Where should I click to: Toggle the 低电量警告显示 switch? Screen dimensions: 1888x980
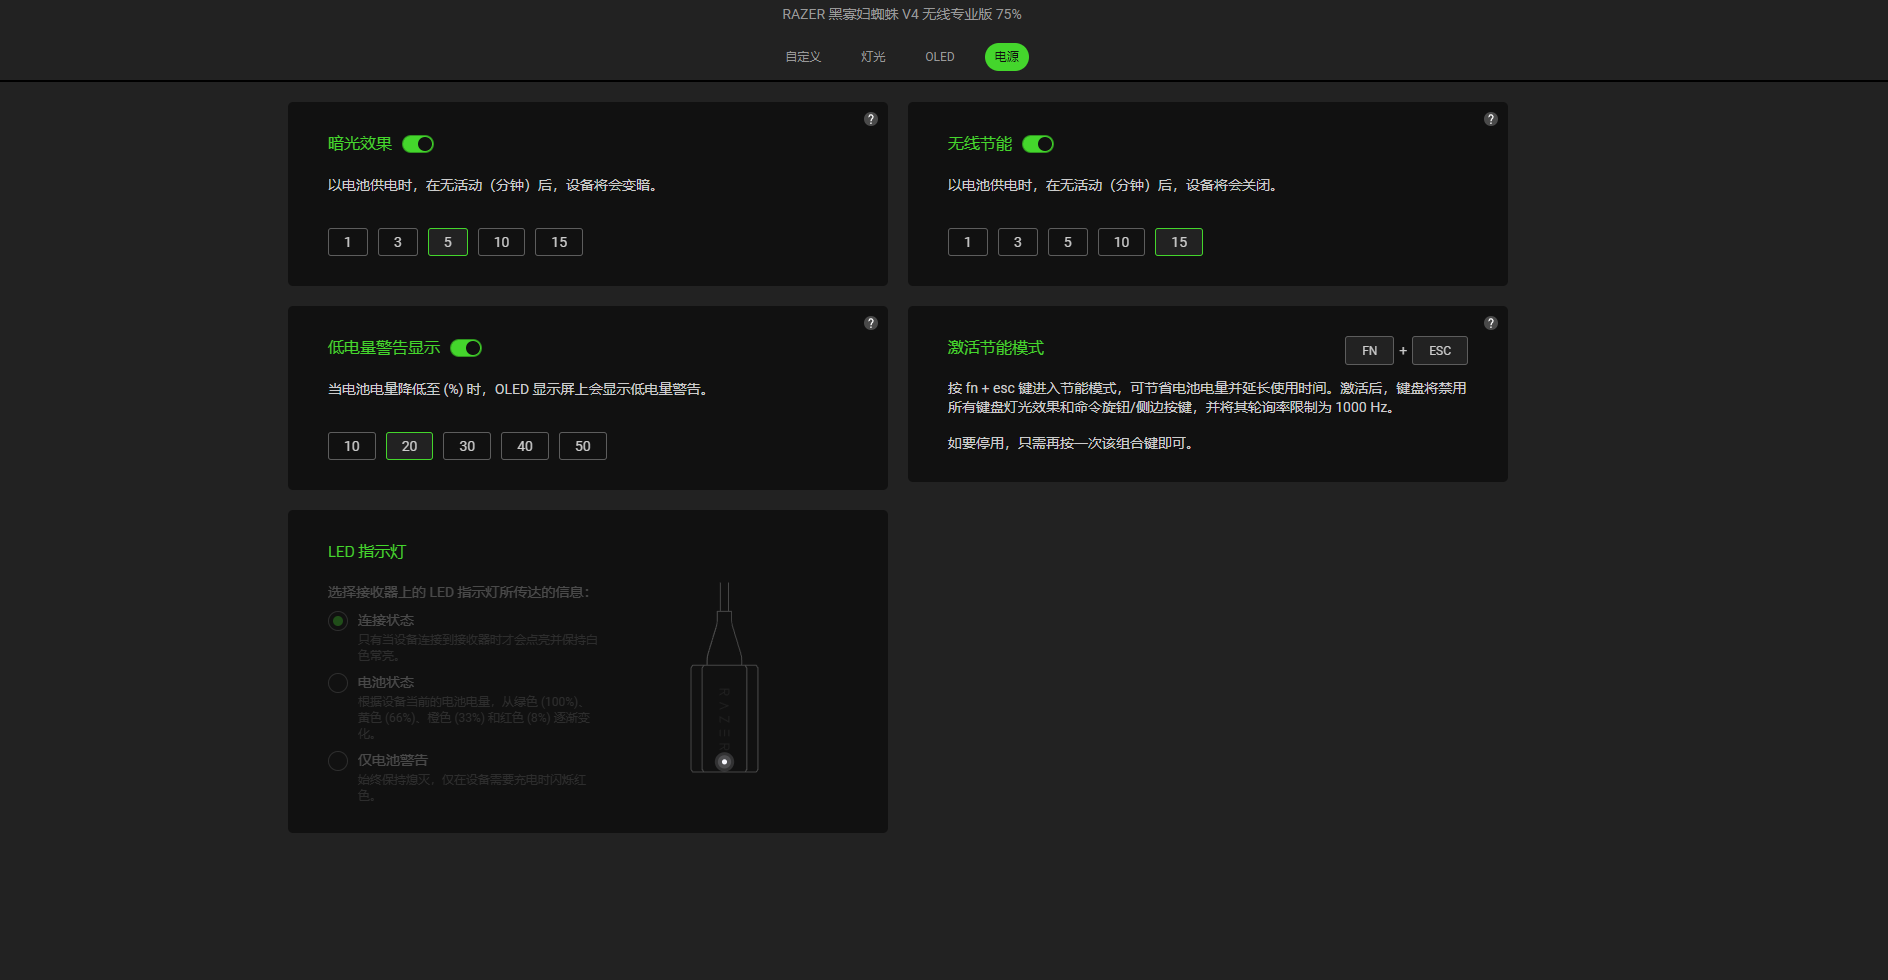[466, 348]
